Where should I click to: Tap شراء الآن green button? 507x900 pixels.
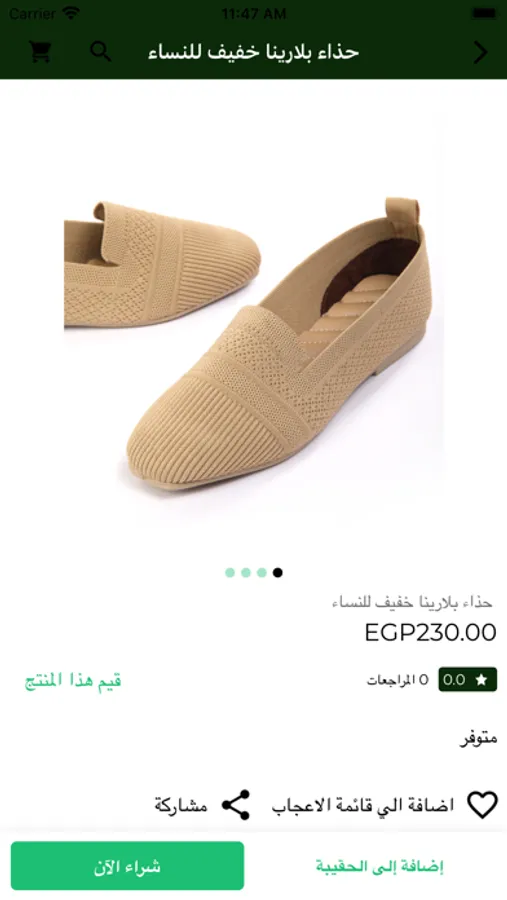127,866
